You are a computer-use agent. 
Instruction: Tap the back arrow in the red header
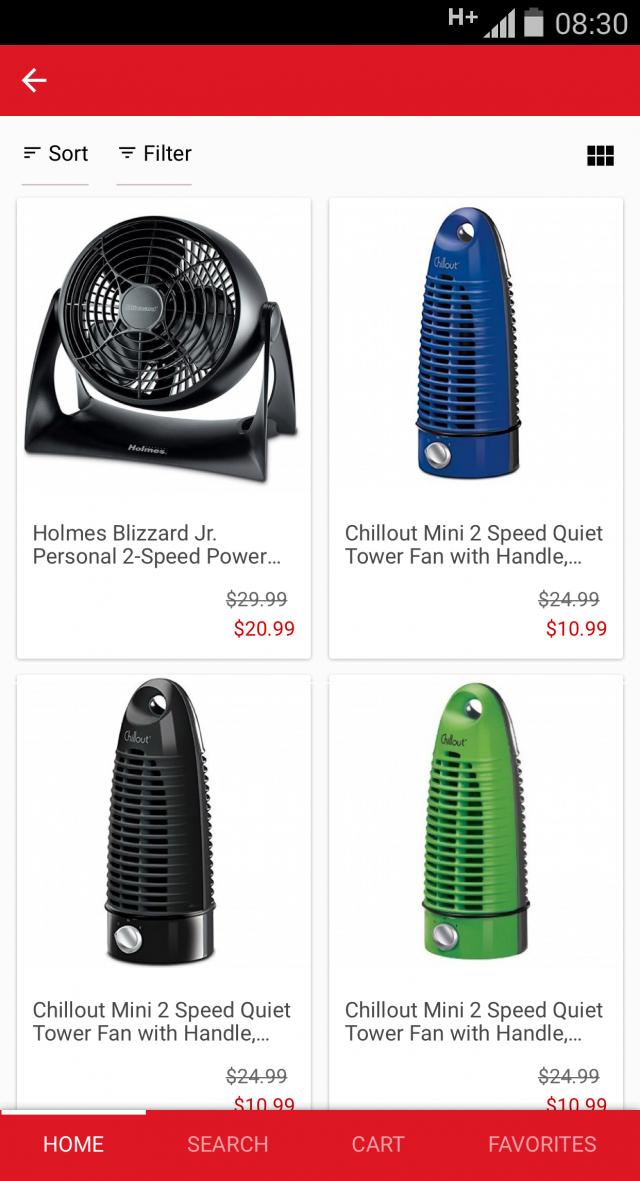pos(34,80)
